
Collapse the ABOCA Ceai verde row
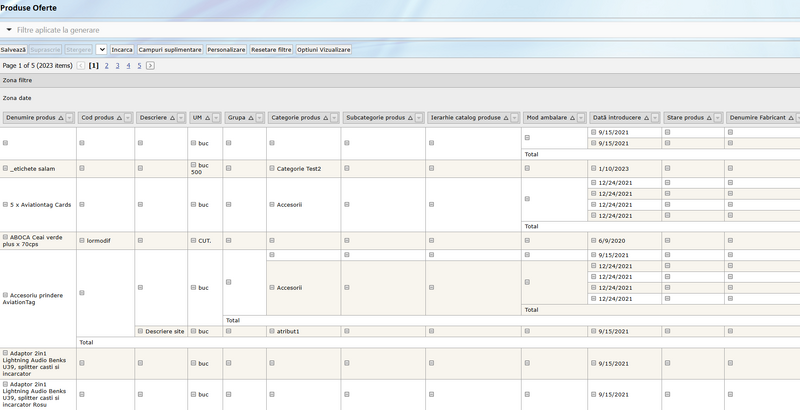pyautogui.click(x=5, y=238)
